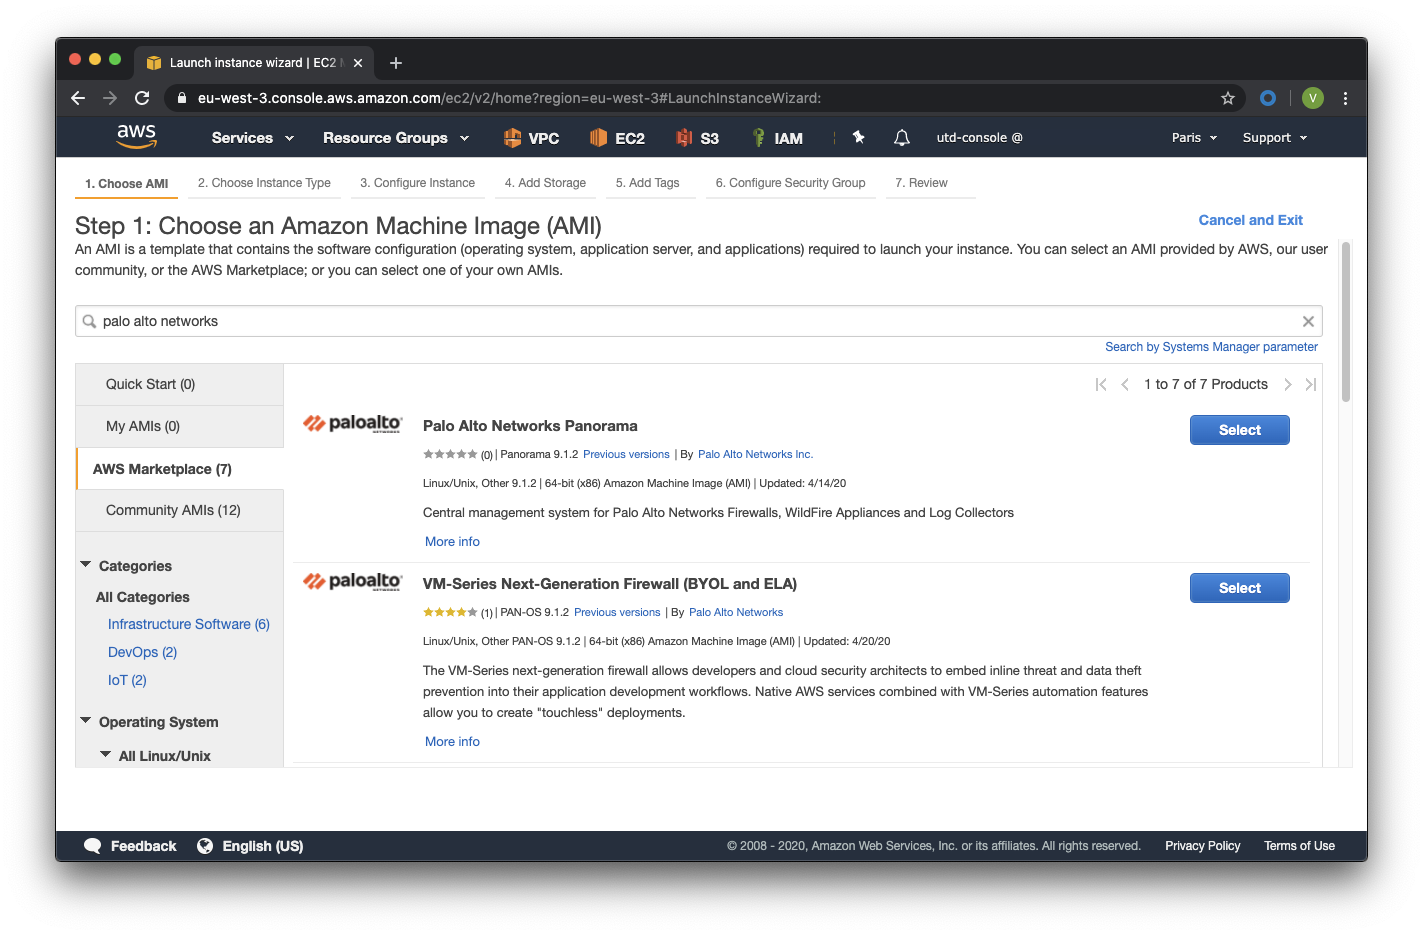1423x935 pixels.
Task: Filter by IoT category
Action: [127, 680]
